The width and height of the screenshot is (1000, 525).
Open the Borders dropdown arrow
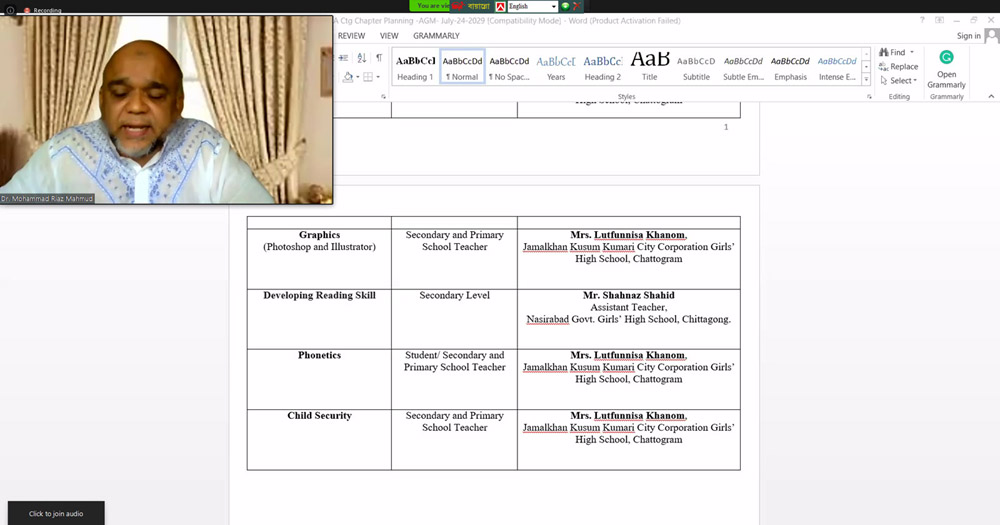tap(378, 77)
